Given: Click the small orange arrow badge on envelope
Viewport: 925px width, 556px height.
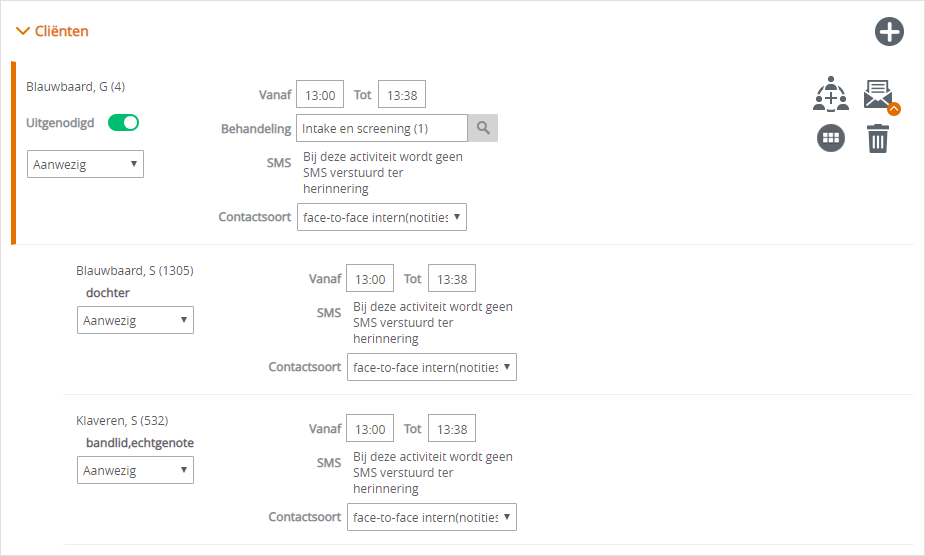Looking at the screenshot, I should 894,109.
